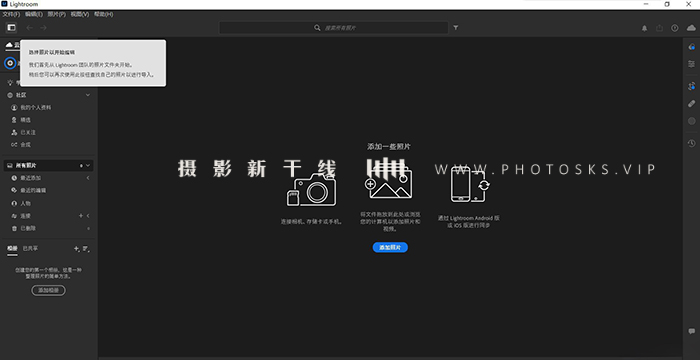Open the Edit sliders panel icon
Viewport: 700px width, 360px height.
(x=692, y=64)
